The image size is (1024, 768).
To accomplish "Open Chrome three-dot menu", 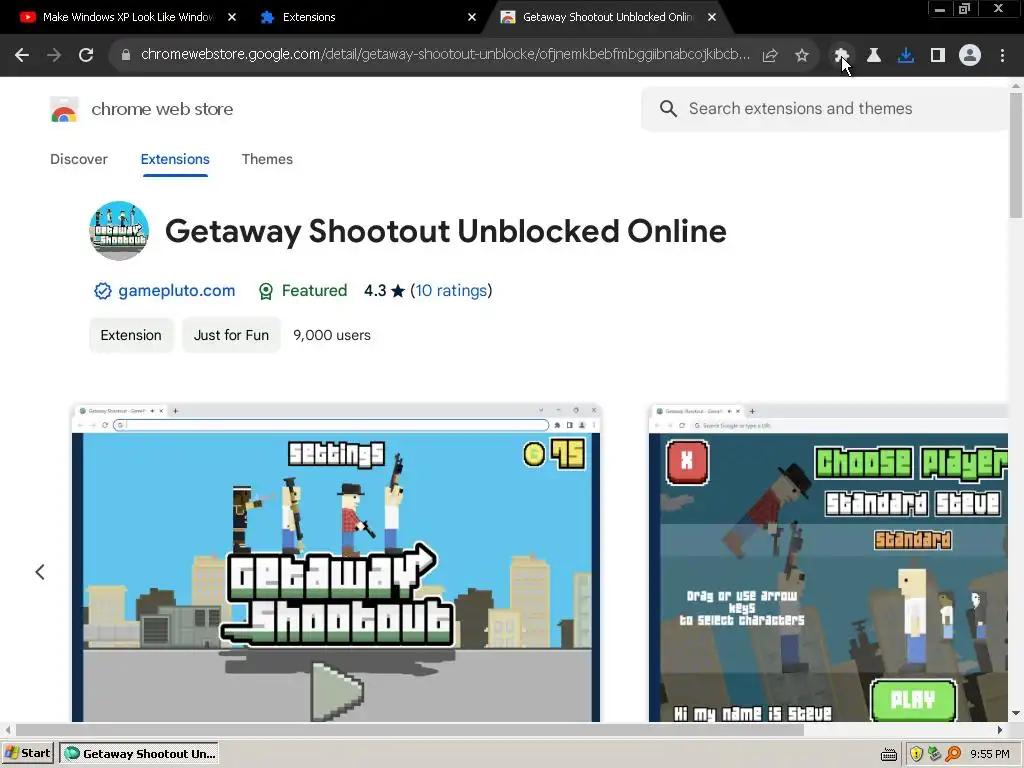I will pos(1002,55).
